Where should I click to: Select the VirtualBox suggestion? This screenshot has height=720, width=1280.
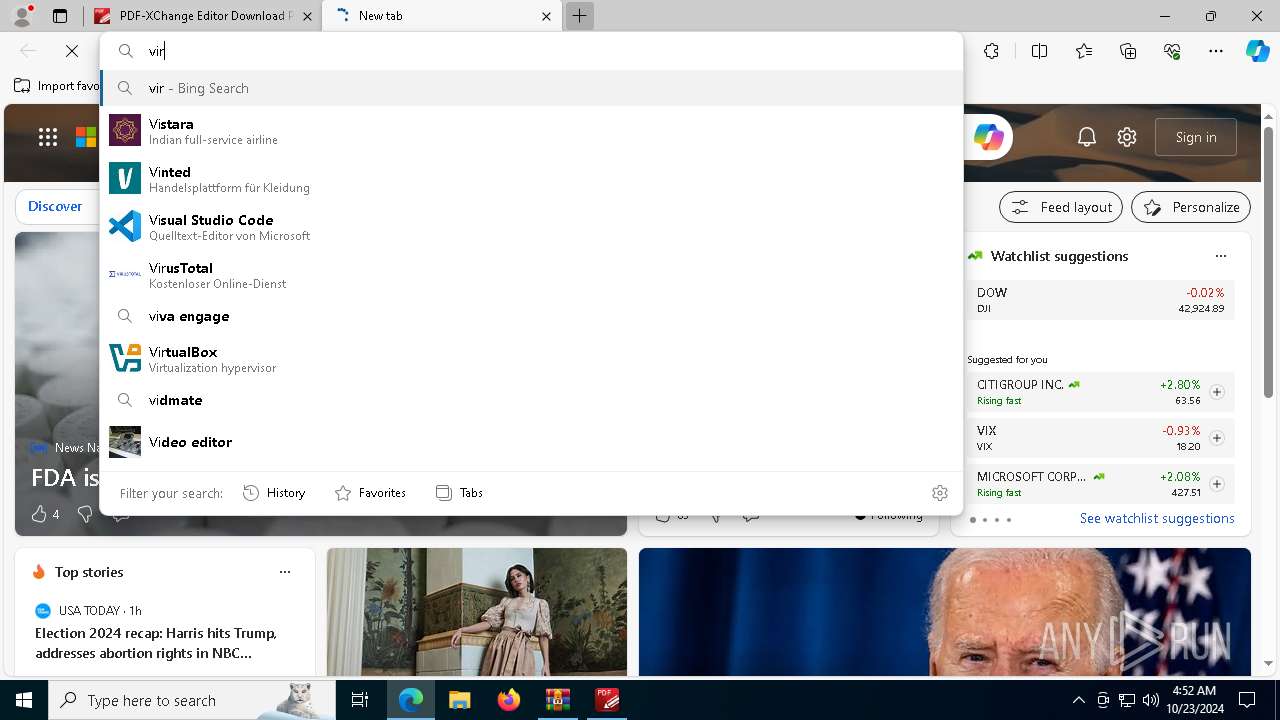[x=531, y=359]
